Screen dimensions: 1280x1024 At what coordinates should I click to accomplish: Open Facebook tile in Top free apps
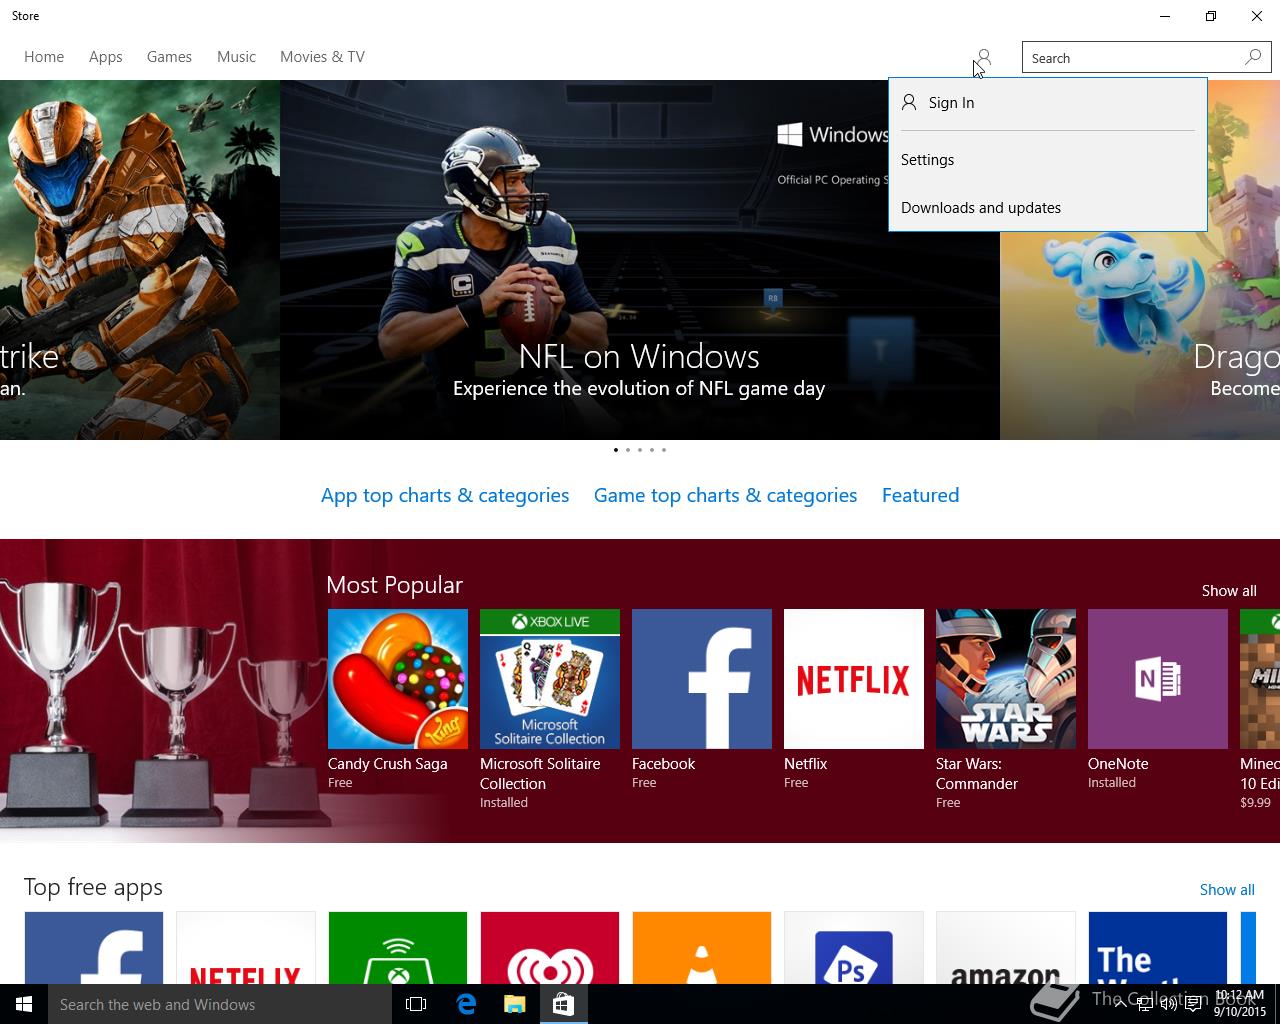tap(94, 947)
